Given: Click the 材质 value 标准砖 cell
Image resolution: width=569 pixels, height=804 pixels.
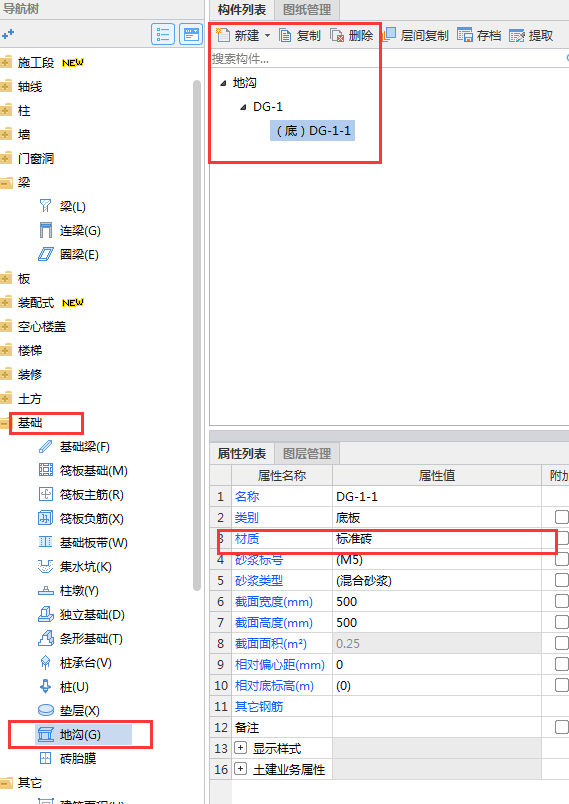Looking at the screenshot, I should pyautogui.click(x=437, y=538).
